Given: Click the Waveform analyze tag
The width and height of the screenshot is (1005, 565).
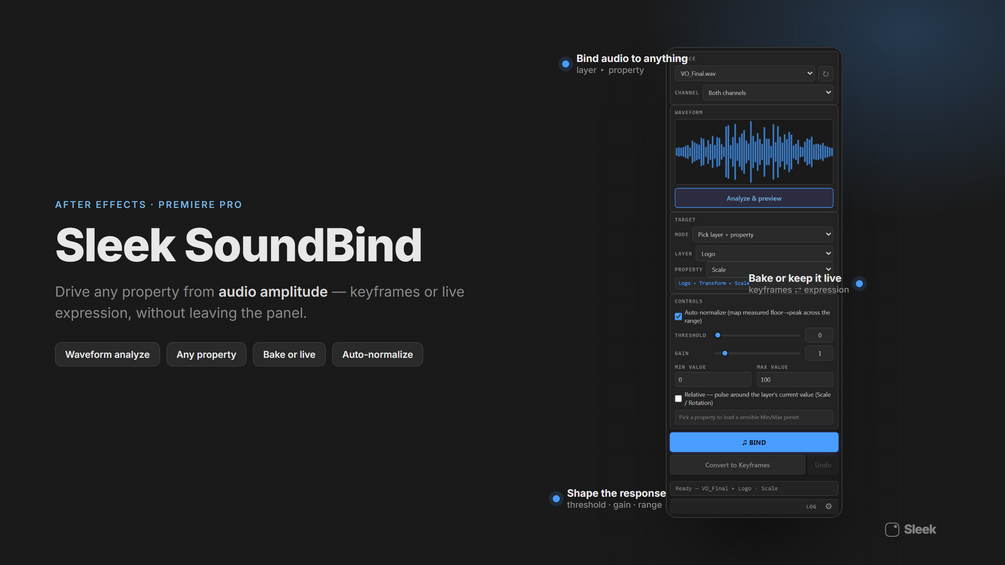Looking at the screenshot, I should pos(107,354).
